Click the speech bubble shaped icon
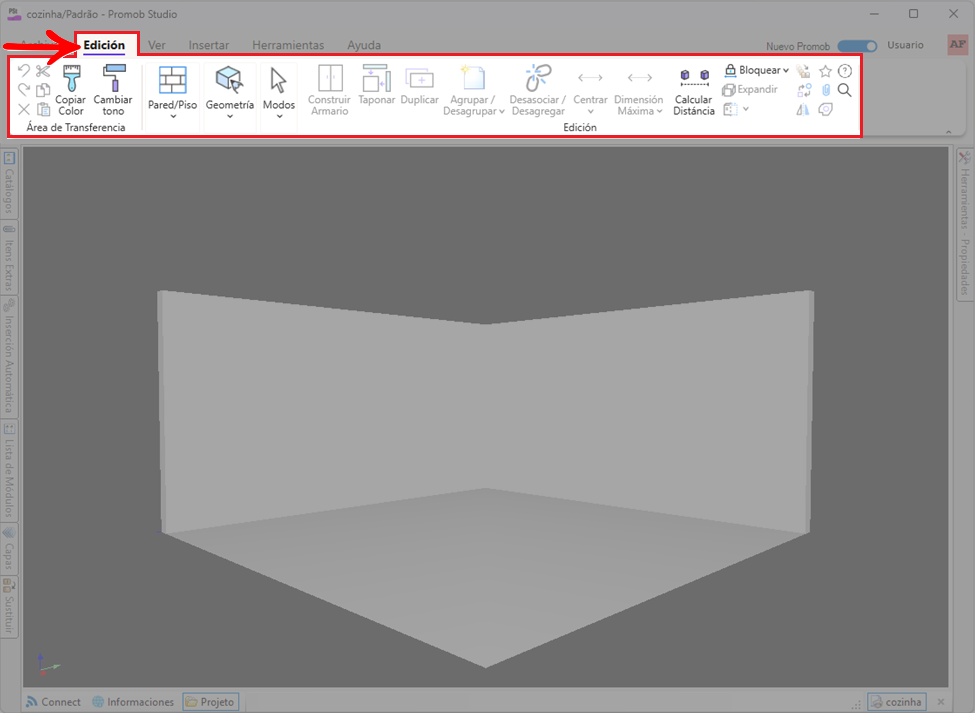 (x=825, y=110)
